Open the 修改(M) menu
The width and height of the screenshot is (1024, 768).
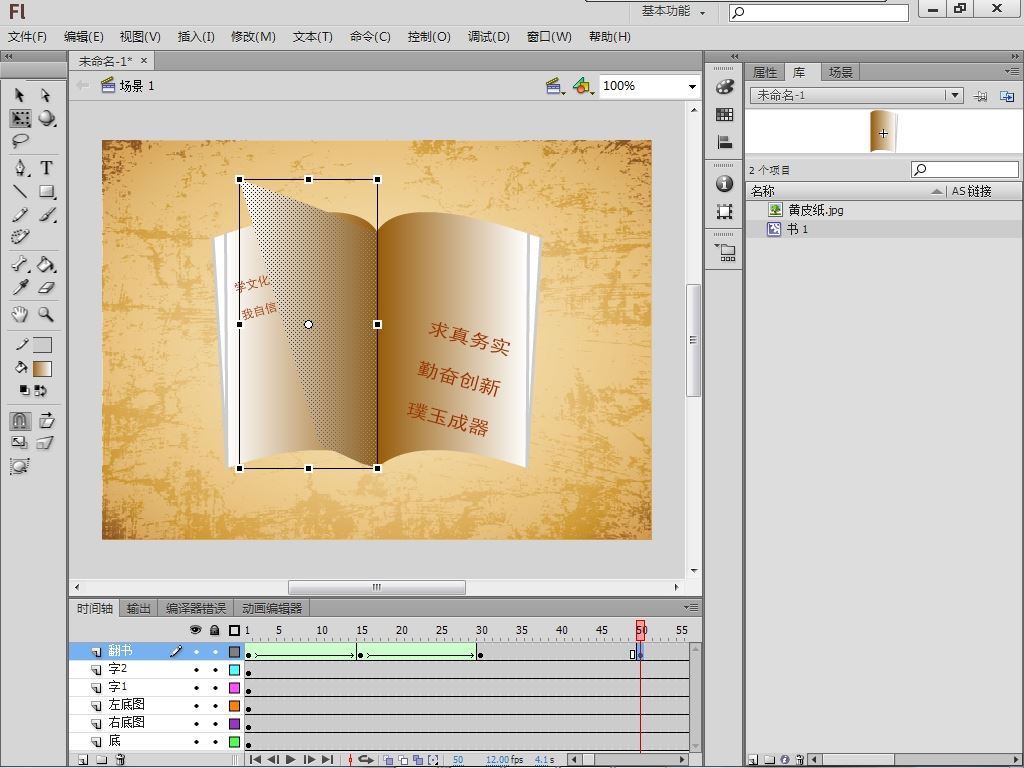pos(253,37)
